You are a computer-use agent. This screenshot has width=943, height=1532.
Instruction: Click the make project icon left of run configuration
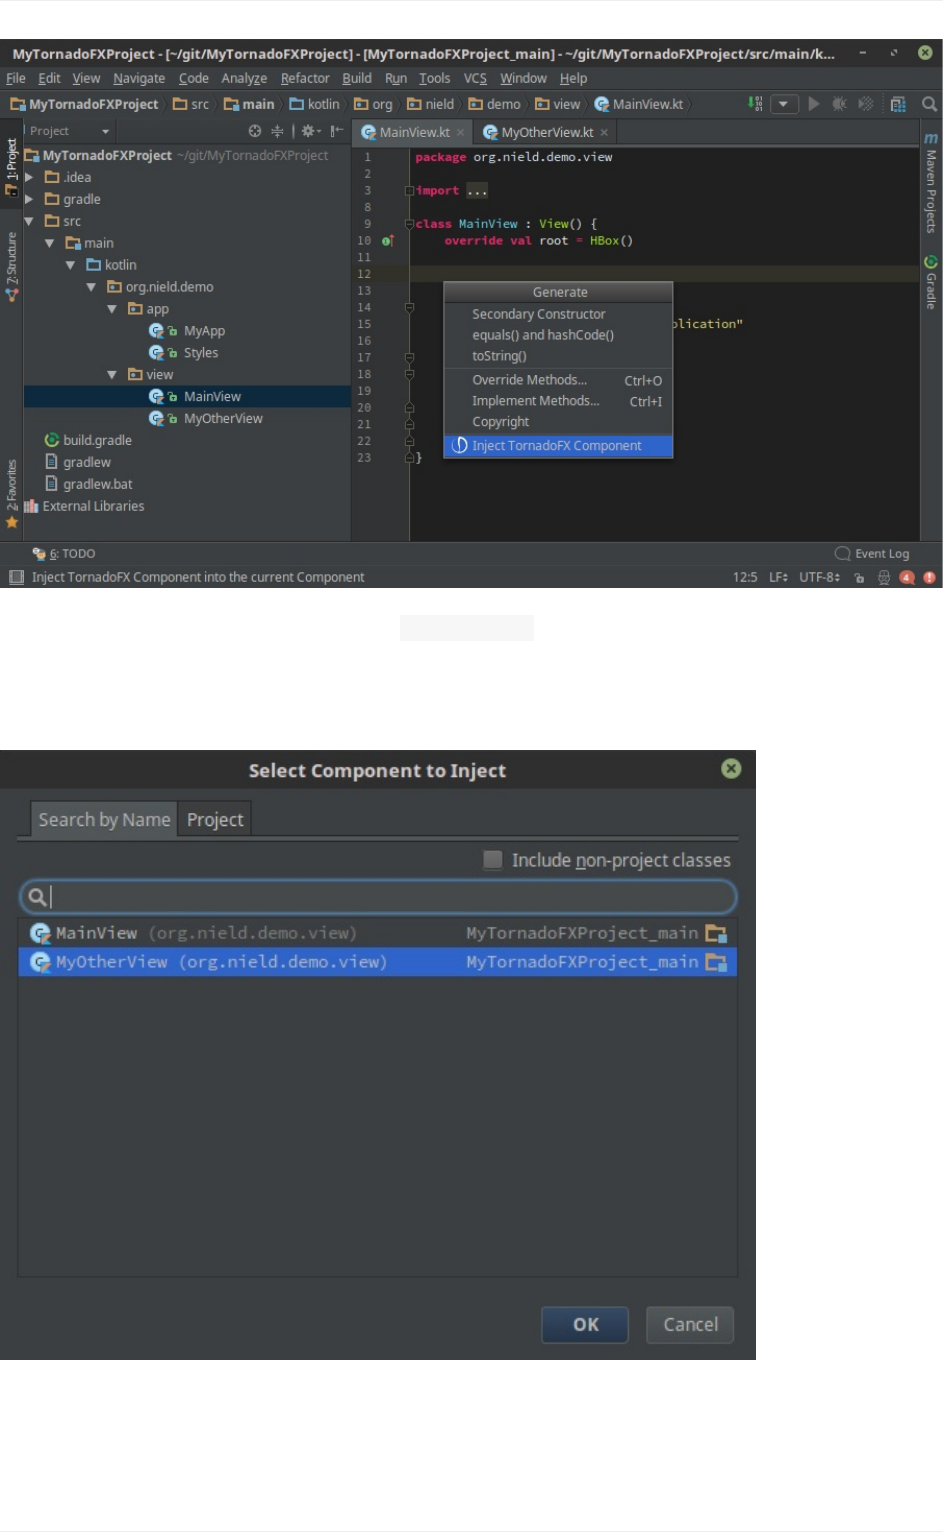click(755, 104)
